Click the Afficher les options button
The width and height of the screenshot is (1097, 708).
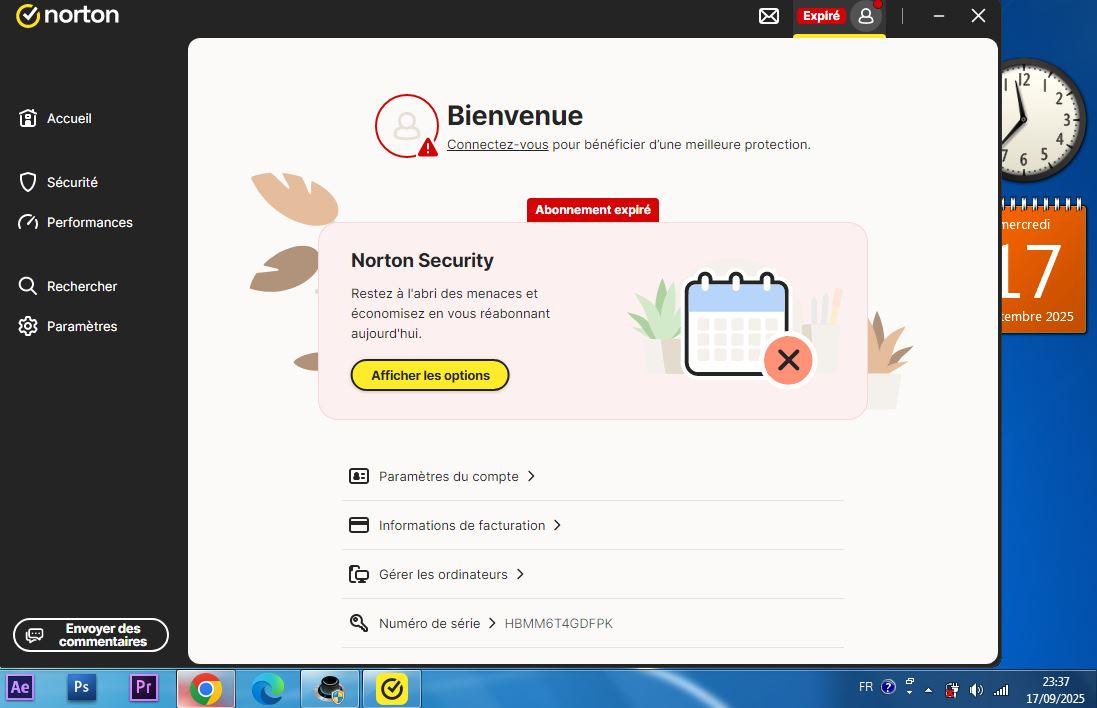(430, 375)
